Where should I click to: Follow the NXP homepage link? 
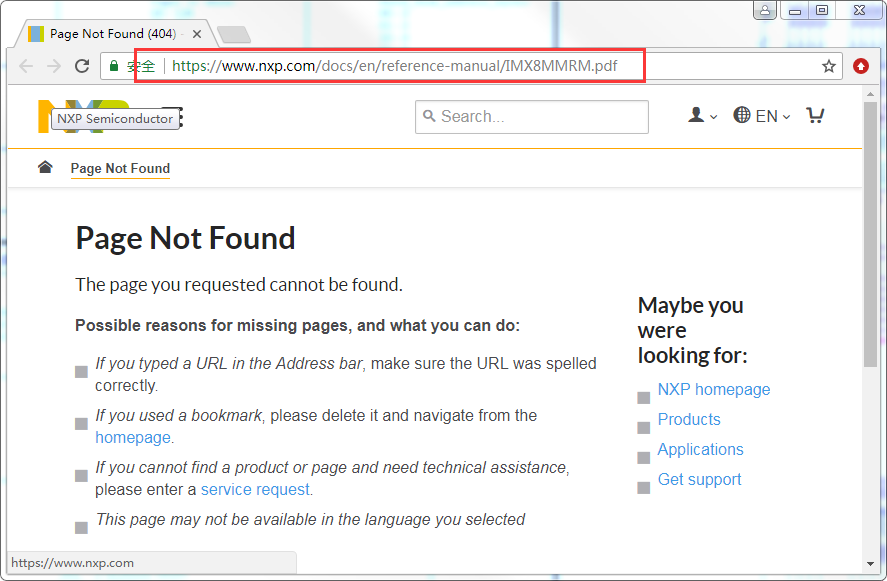pos(713,389)
